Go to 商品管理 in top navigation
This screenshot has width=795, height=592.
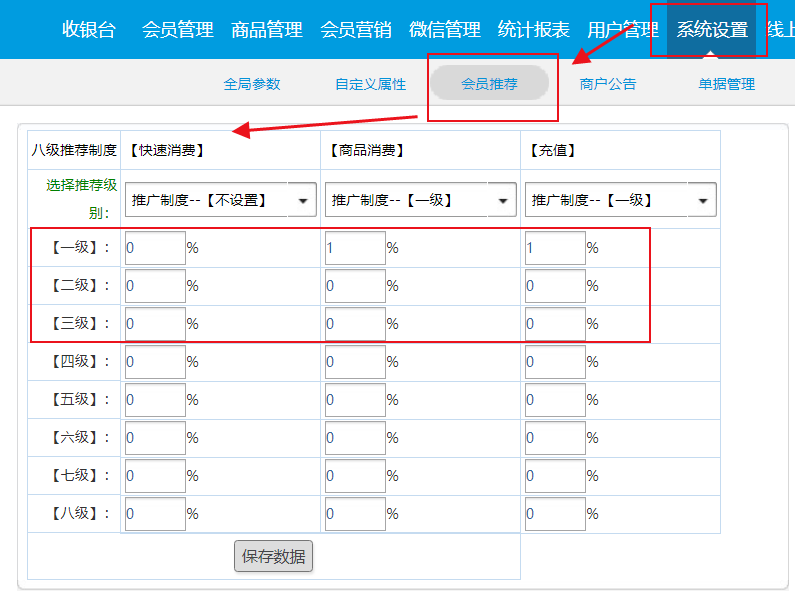point(266,30)
